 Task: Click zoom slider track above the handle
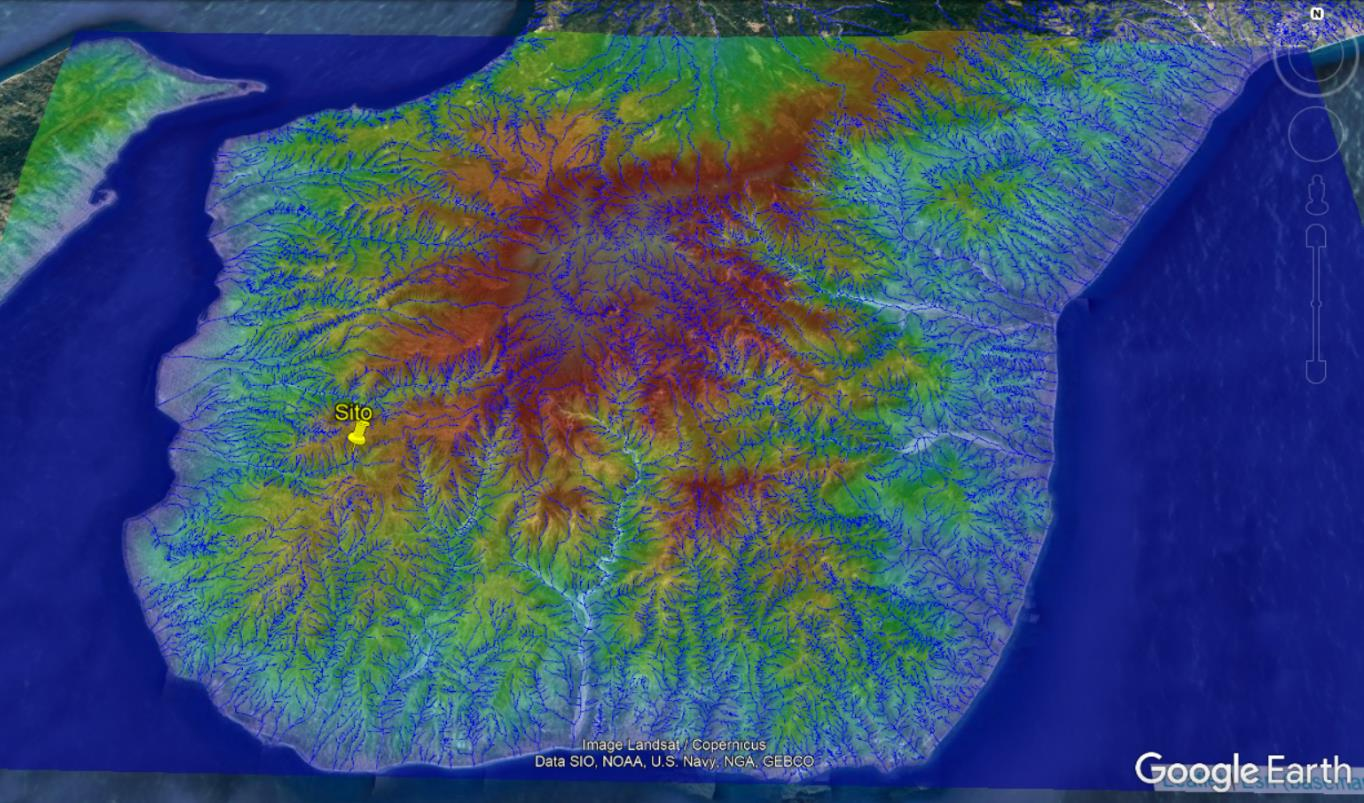point(1316,270)
